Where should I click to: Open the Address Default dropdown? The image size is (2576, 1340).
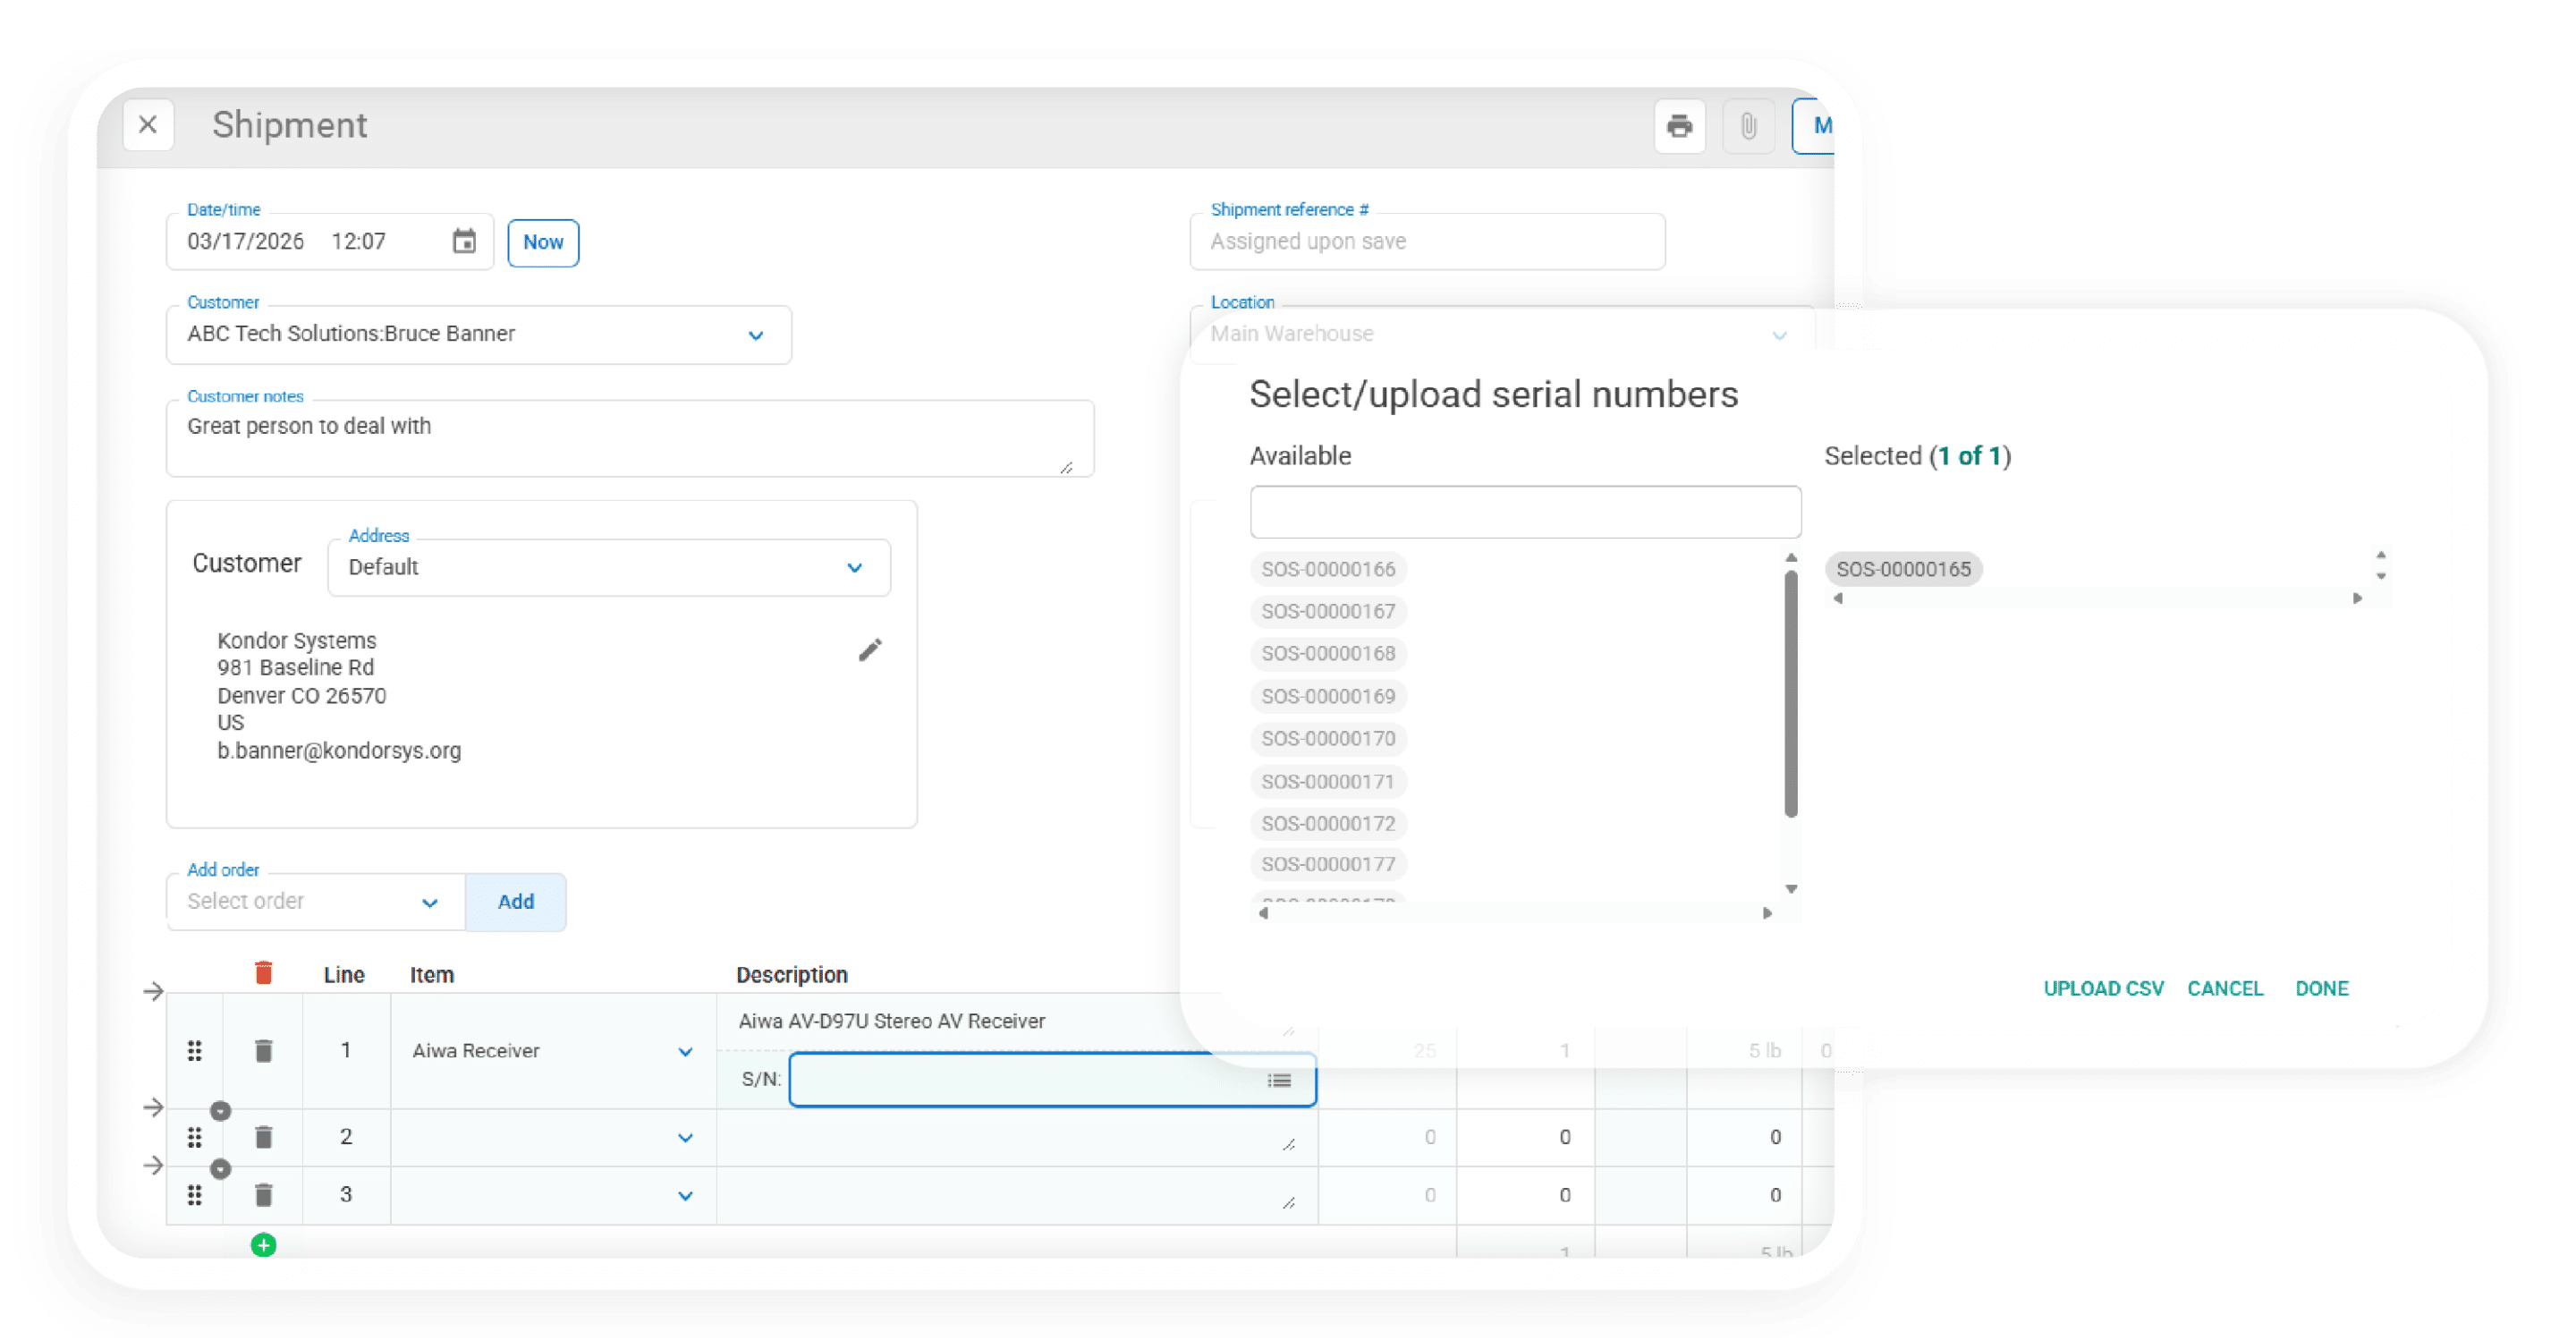854,568
